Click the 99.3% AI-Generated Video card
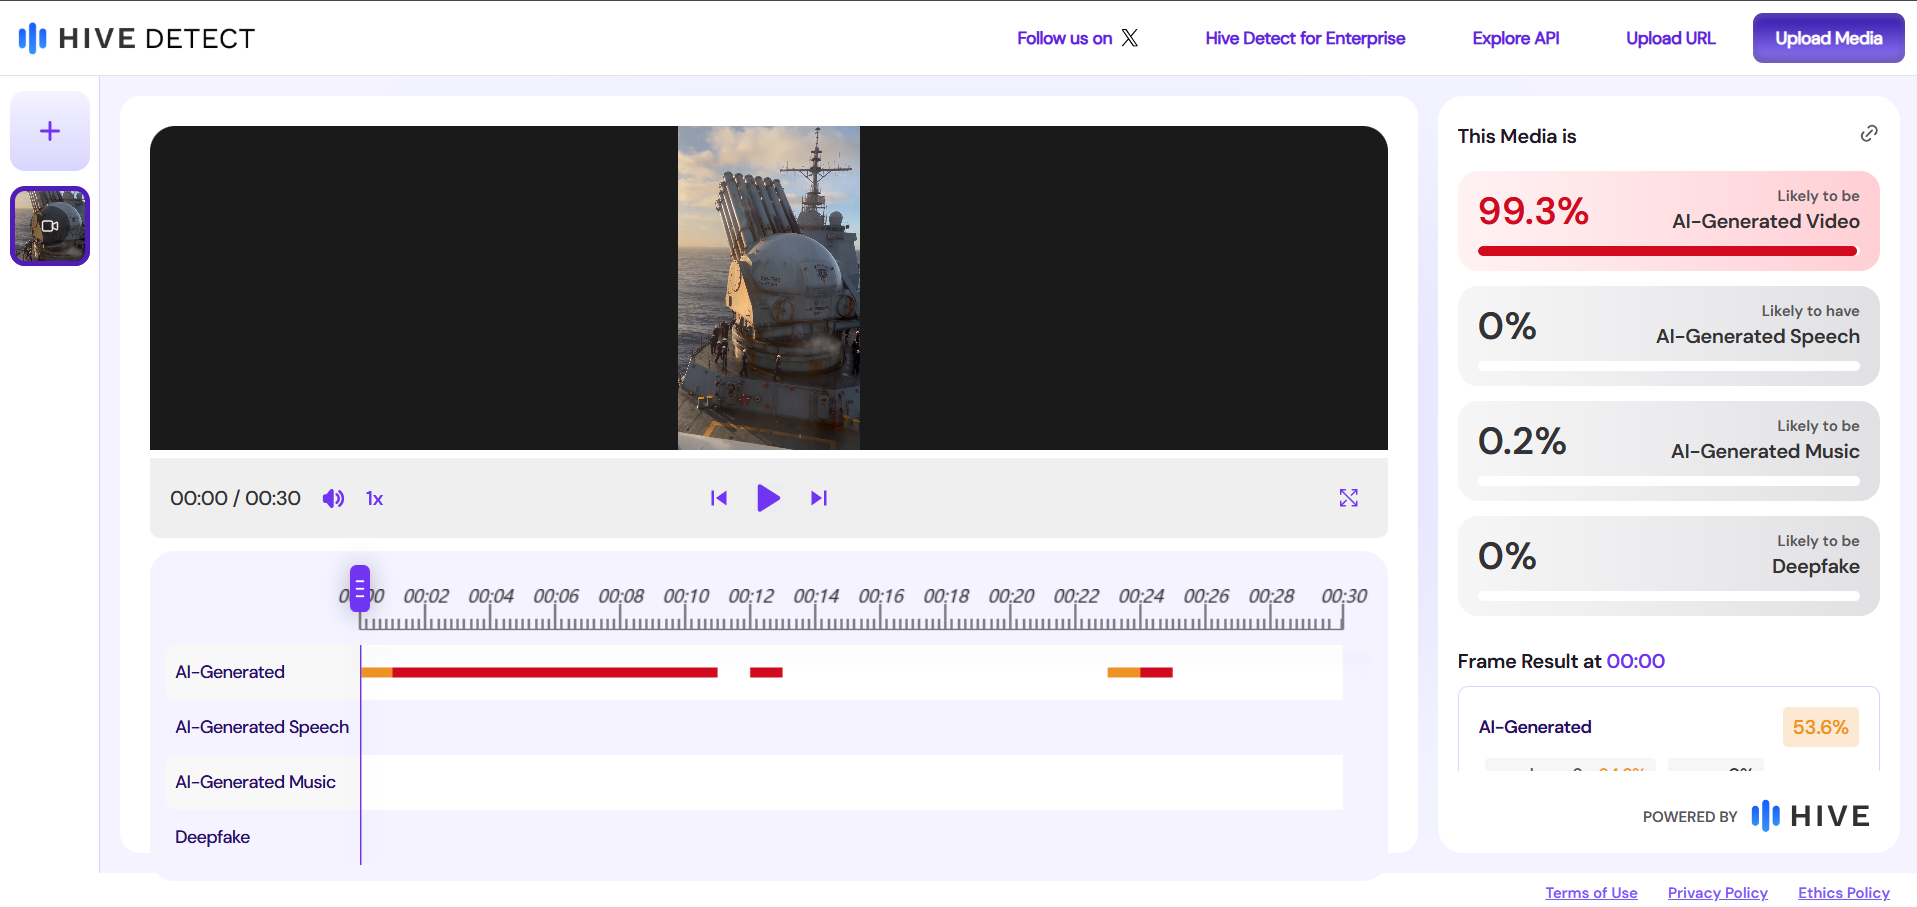Screen dimensions: 1917x907 coord(1668,221)
